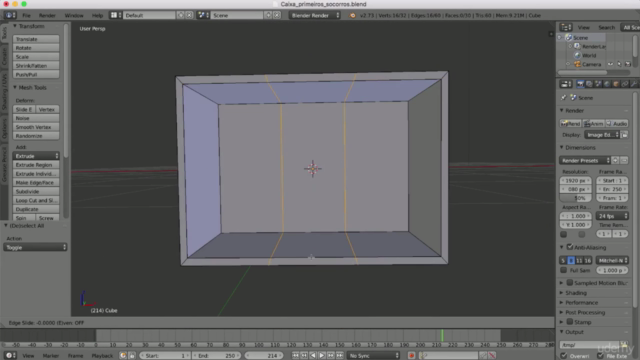Select the Render Layers properties tab icon
The width and height of the screenshot is (640, 360).
pyautogui.click(x=589, y=84)
